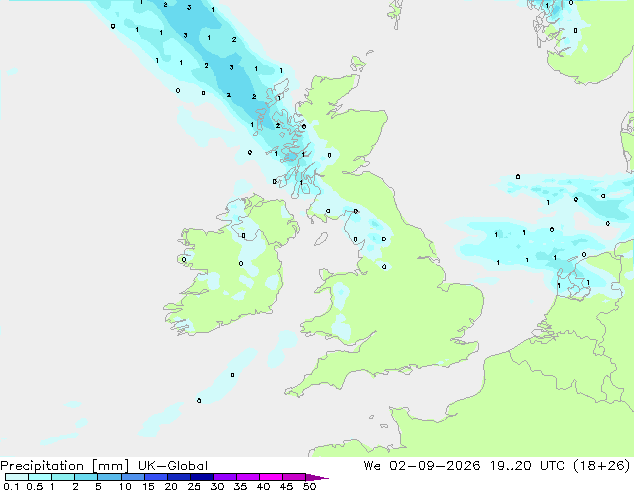Click the legend tick label 50

309,486
